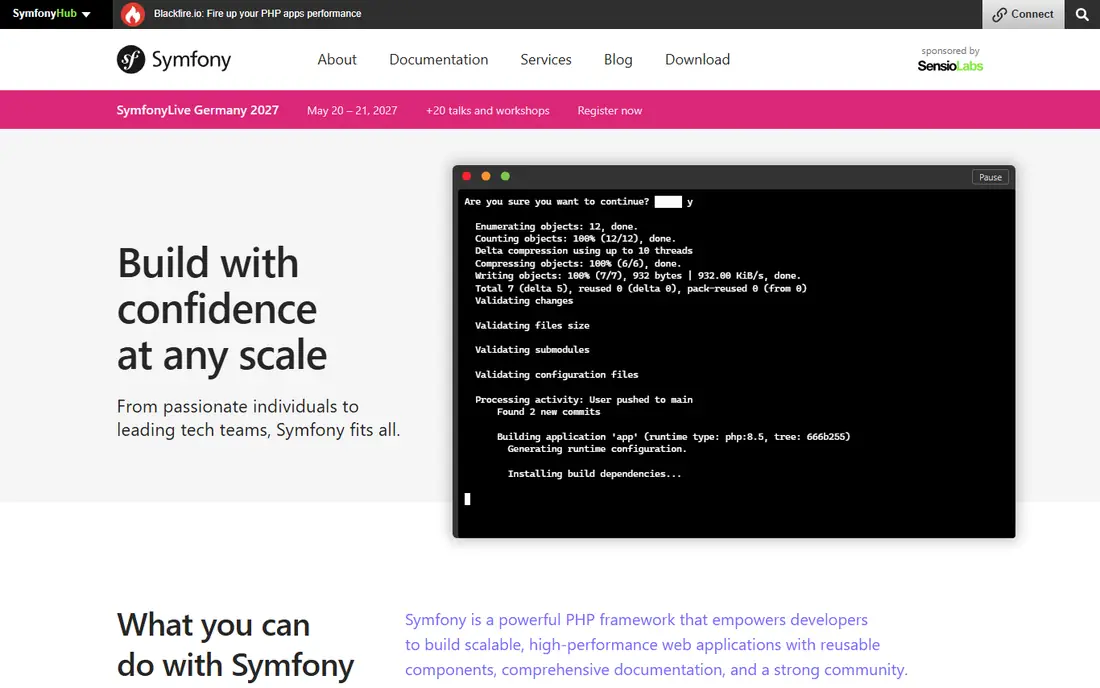
Task: Click the Blackfire.io flame icon
Action: [x=133, y=14]
